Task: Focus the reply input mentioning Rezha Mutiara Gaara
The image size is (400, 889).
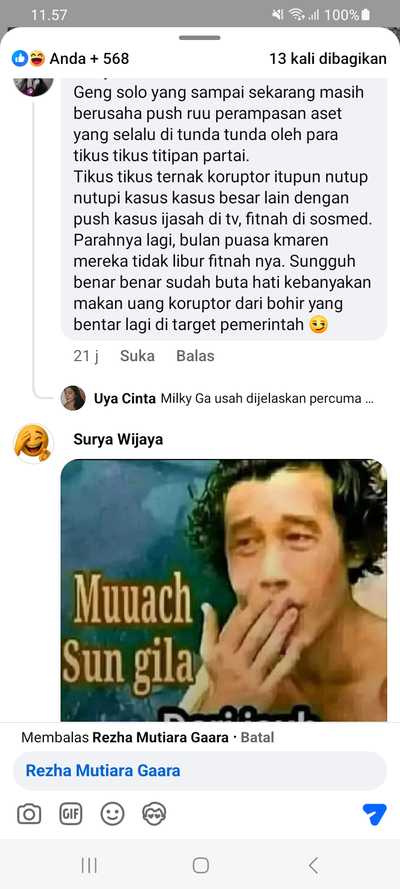Action: (x=200, y=771)
